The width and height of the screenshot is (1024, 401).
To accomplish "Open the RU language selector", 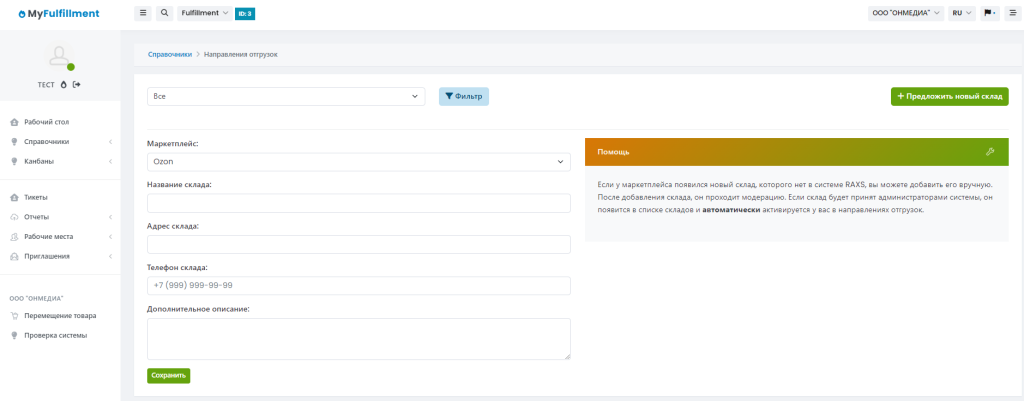I will [x=961, y=13].
